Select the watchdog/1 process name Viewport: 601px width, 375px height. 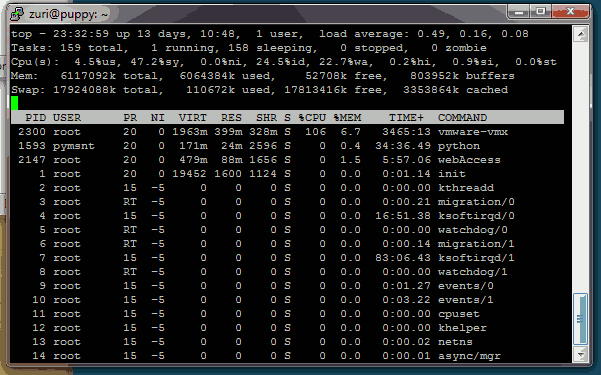pyautogui.click(x=473, y=272)
